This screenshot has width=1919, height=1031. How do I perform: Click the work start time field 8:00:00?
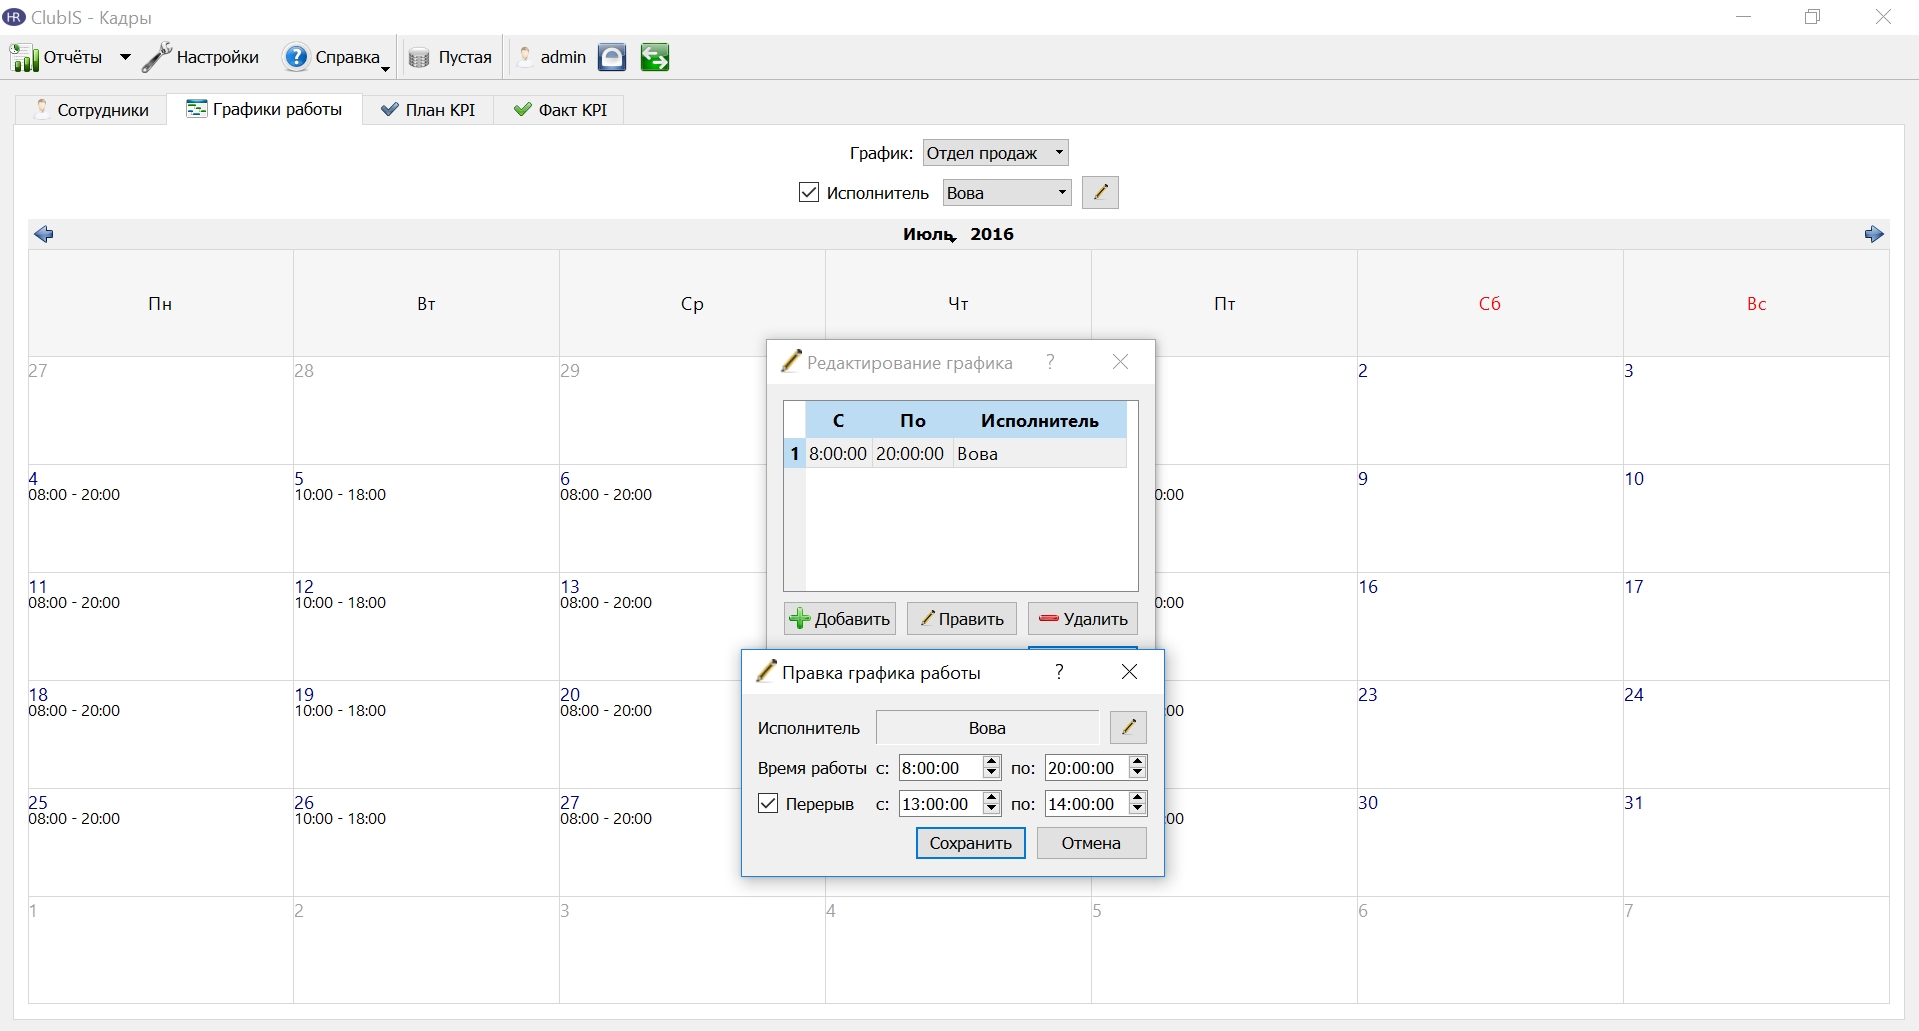[941, 768]
